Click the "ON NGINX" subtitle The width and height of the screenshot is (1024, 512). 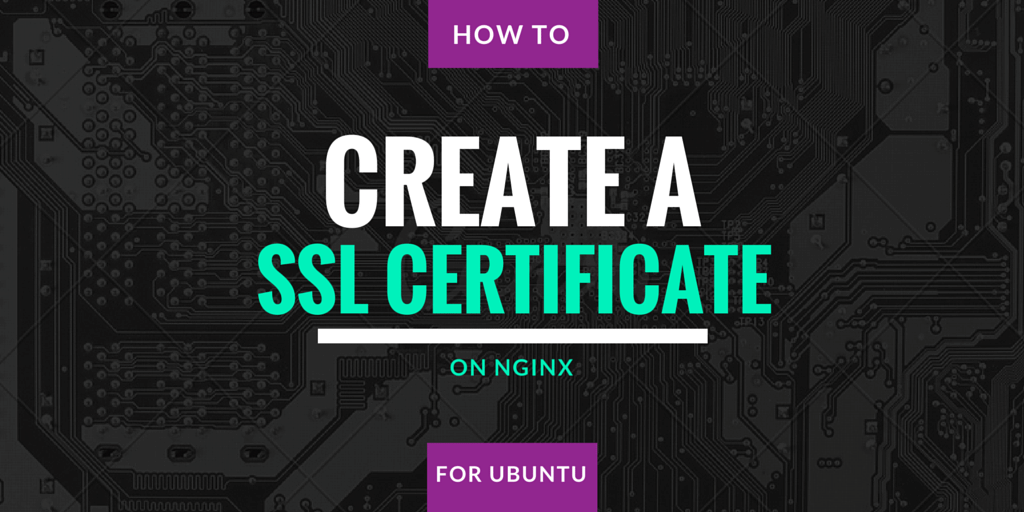511,370
